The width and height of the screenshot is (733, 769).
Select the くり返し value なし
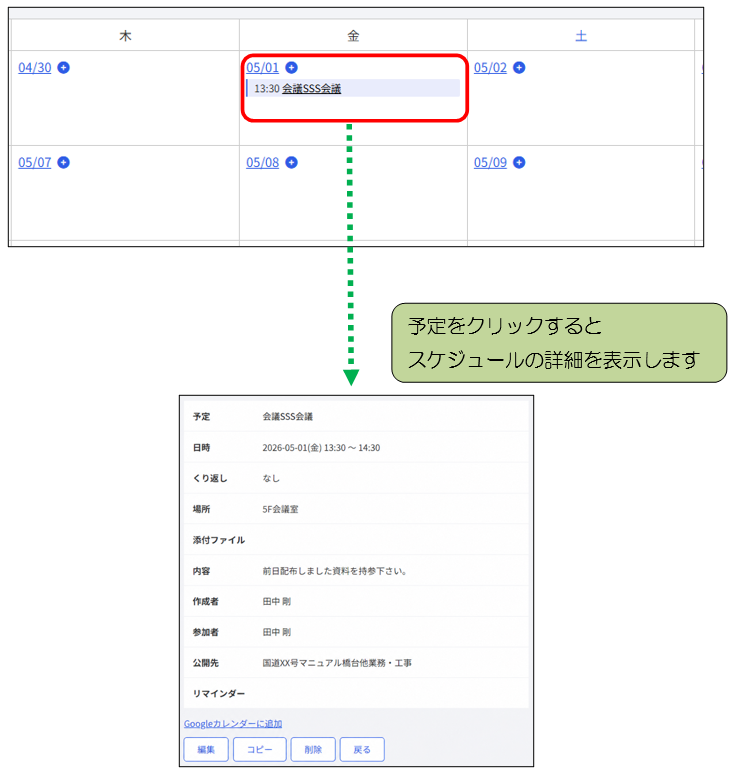click(271, 478)
